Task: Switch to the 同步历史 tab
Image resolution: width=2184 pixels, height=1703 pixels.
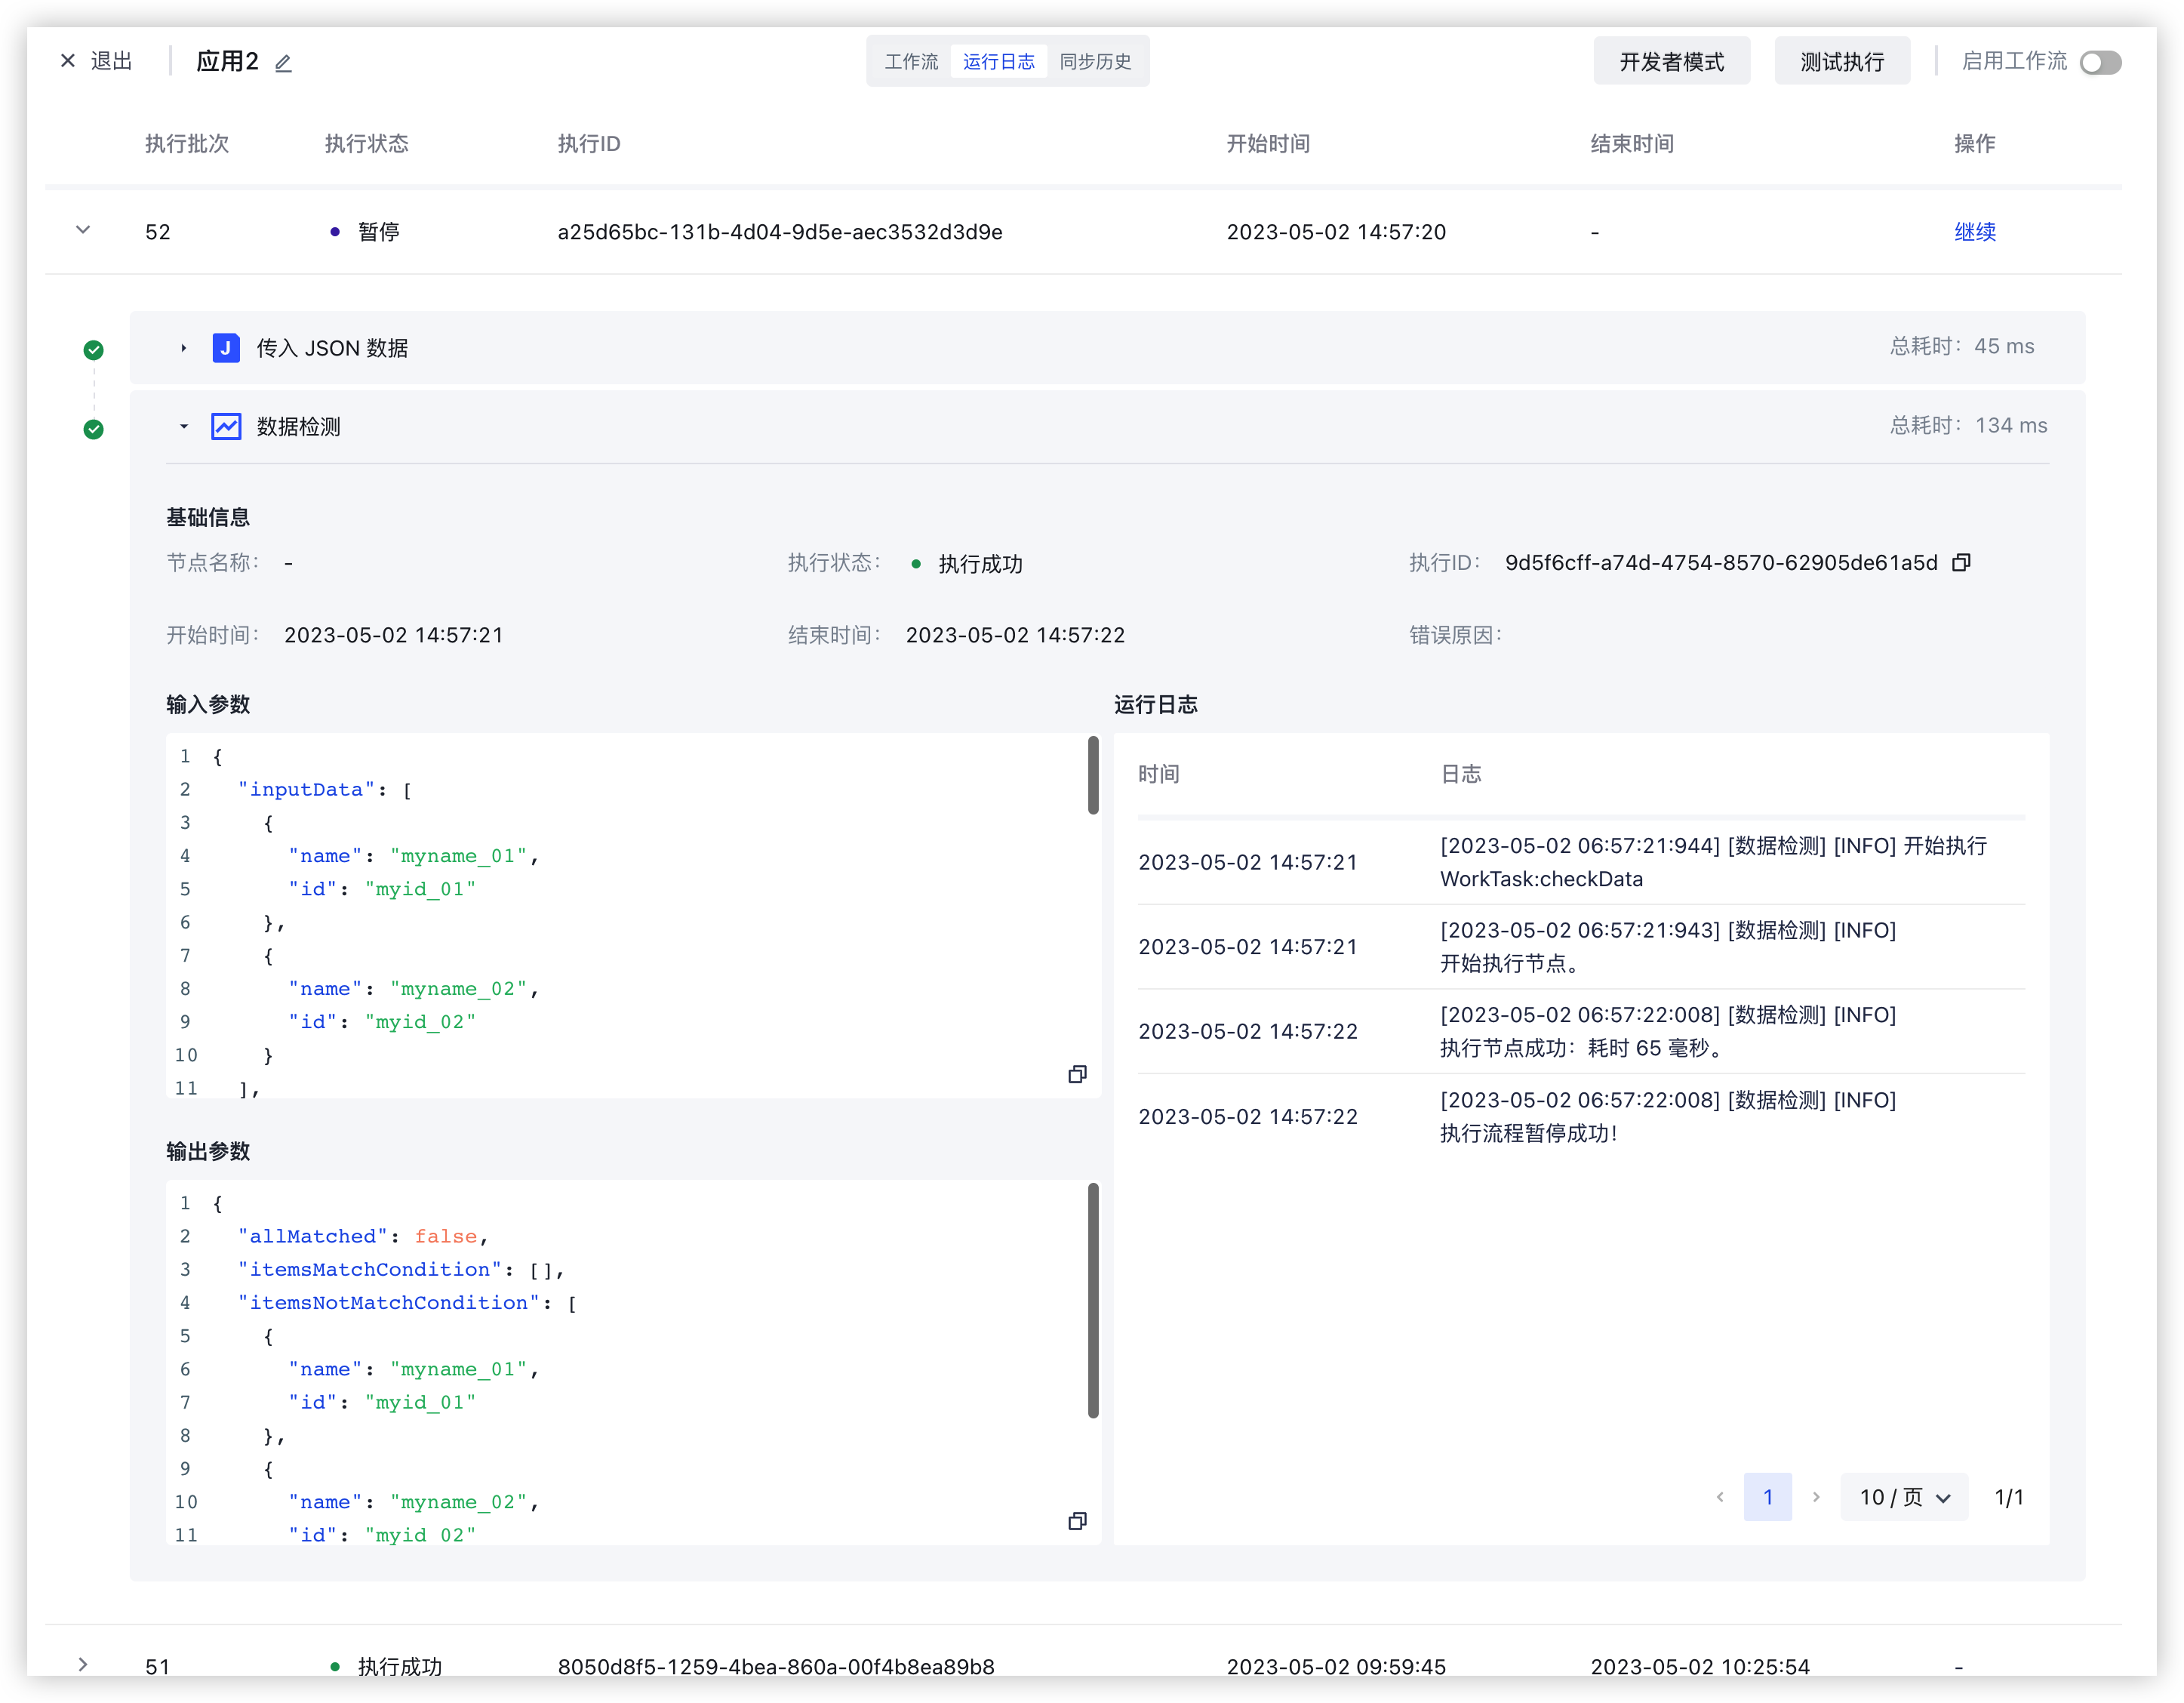Action: pos(1095,62)
